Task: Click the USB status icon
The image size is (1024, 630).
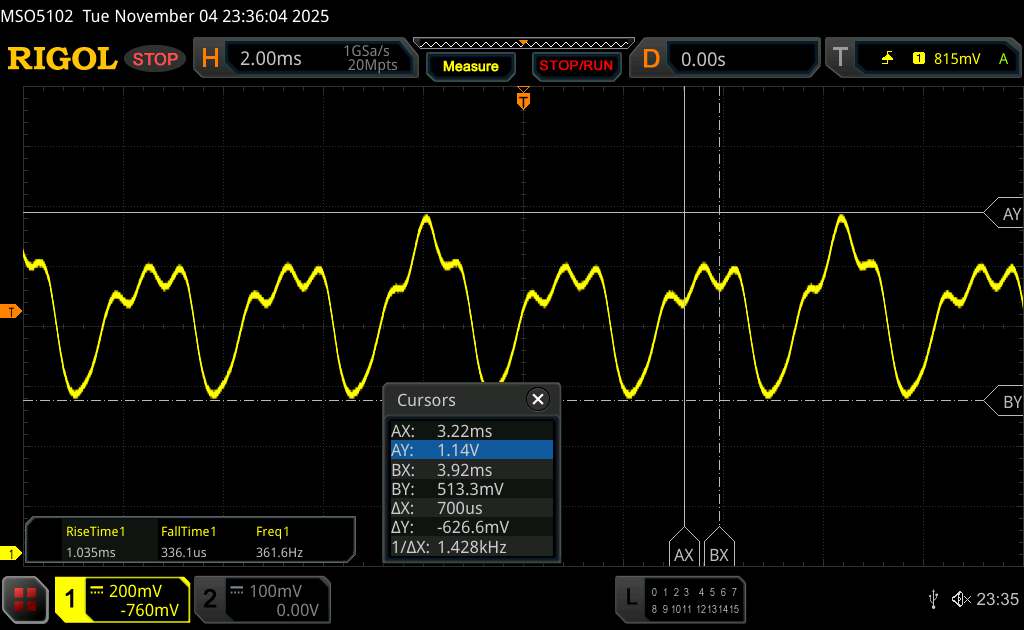Action: [934, 598]
